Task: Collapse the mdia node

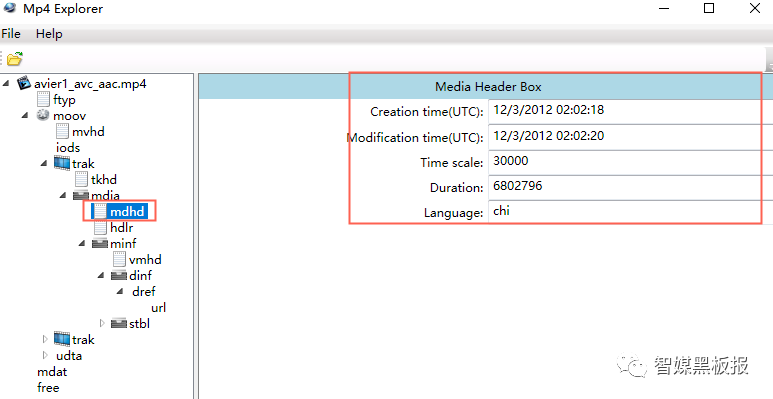Action: 63,195
